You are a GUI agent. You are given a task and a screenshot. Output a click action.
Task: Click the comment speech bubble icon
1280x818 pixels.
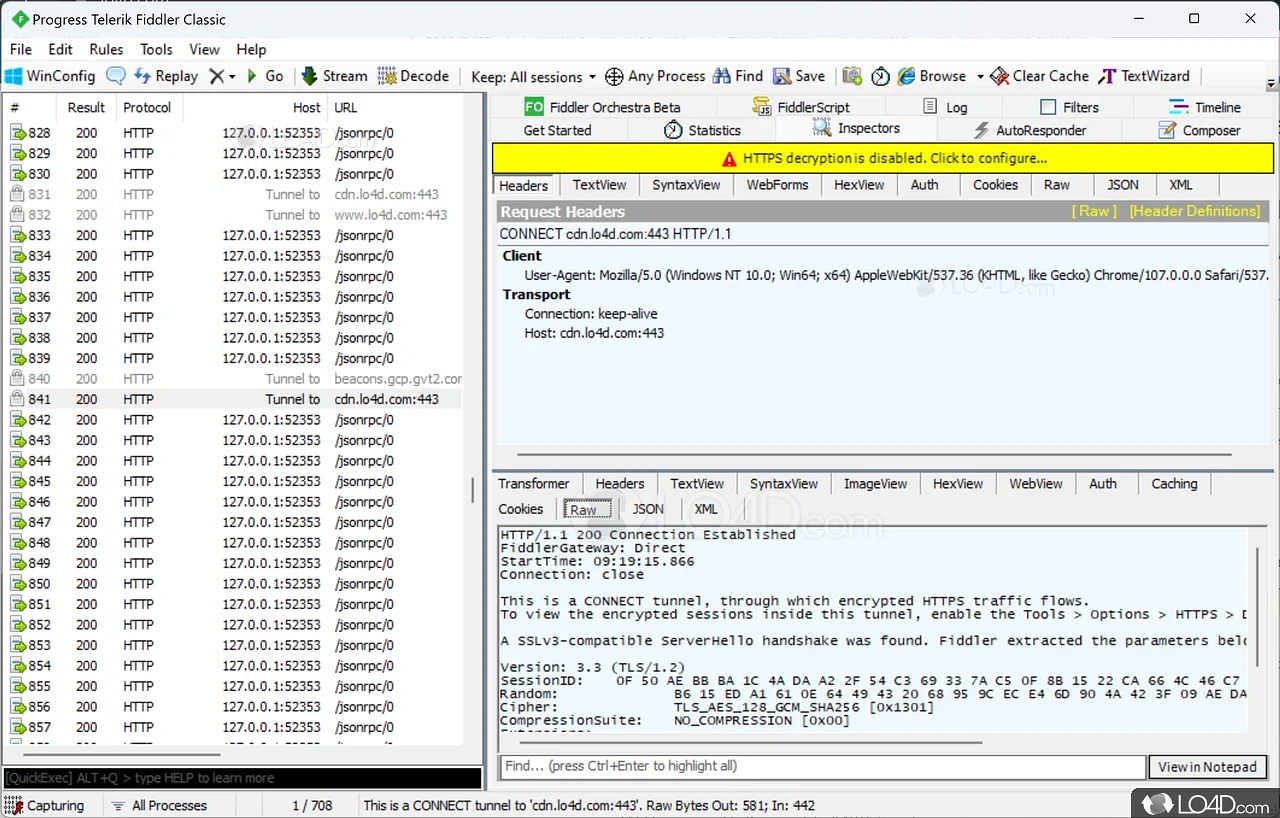tap(116, 76)
